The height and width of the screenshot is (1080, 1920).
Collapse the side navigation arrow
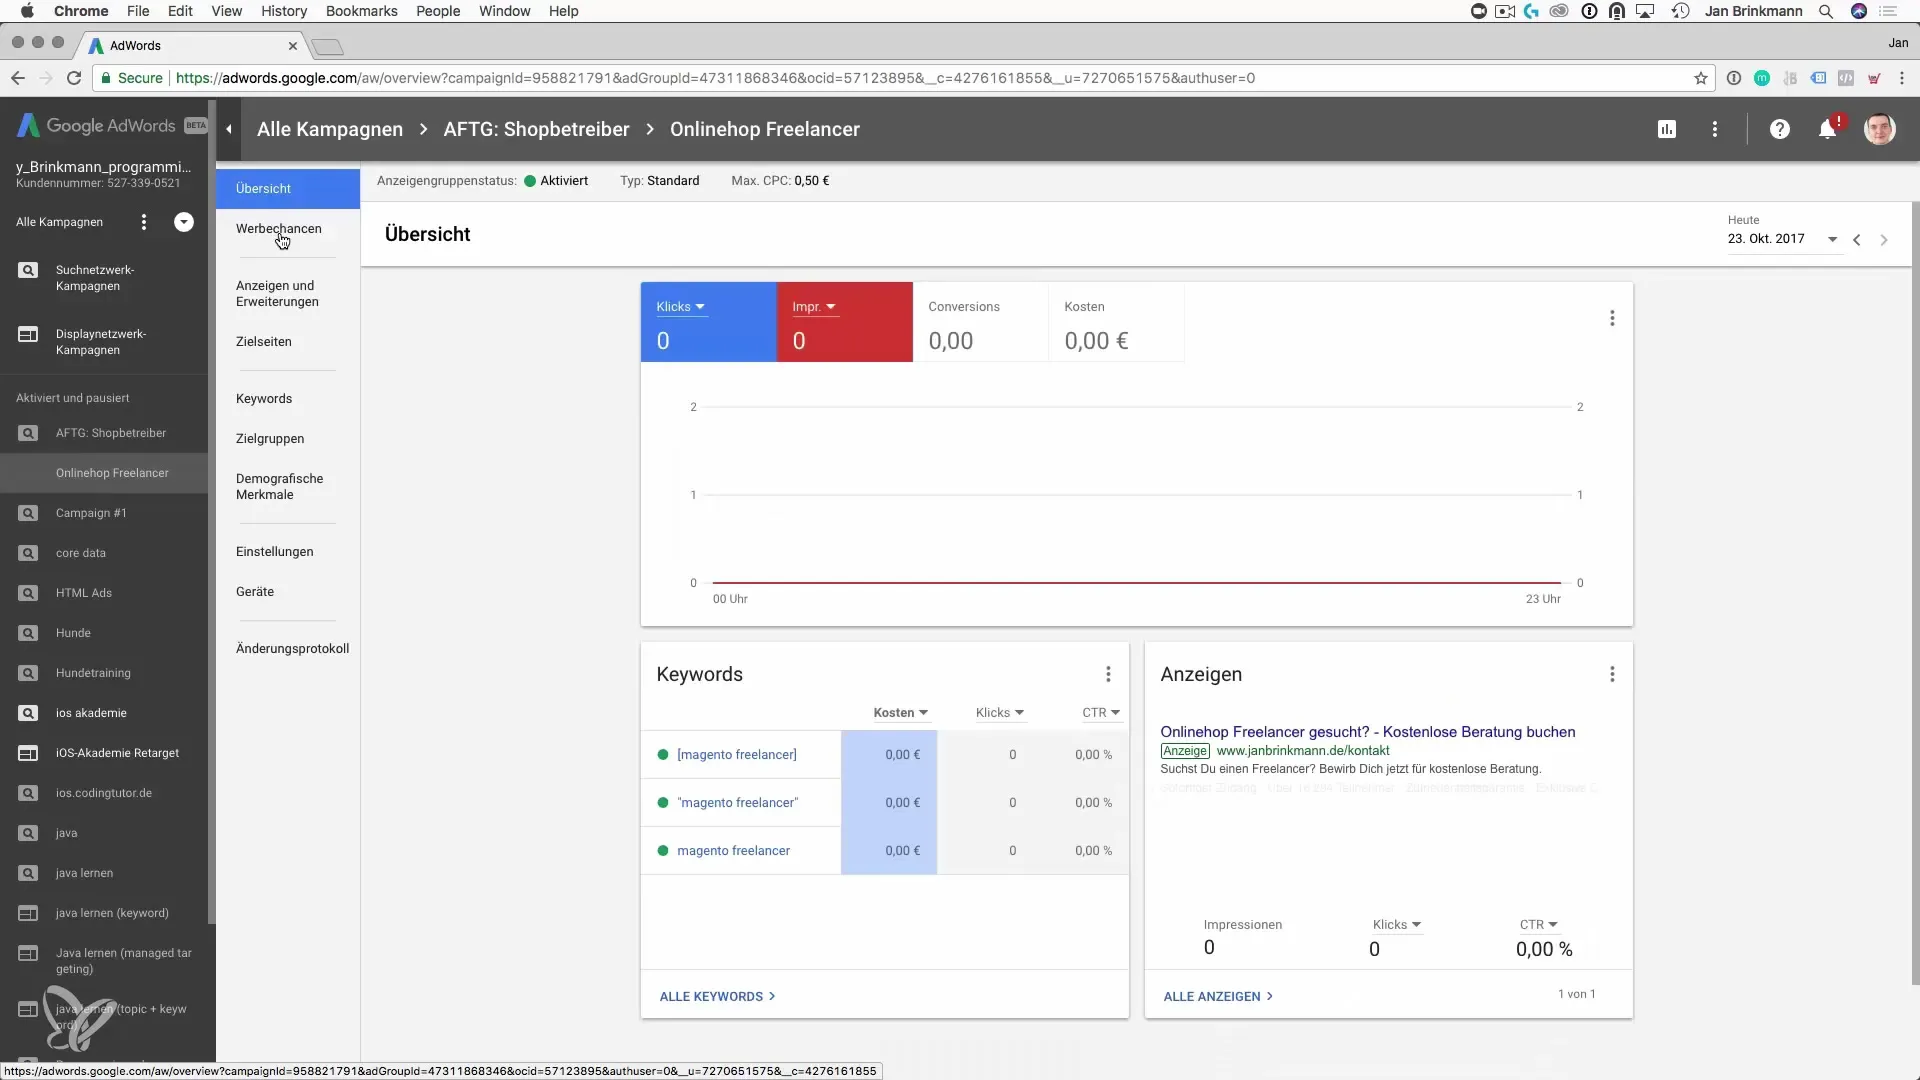coord(229,129)
